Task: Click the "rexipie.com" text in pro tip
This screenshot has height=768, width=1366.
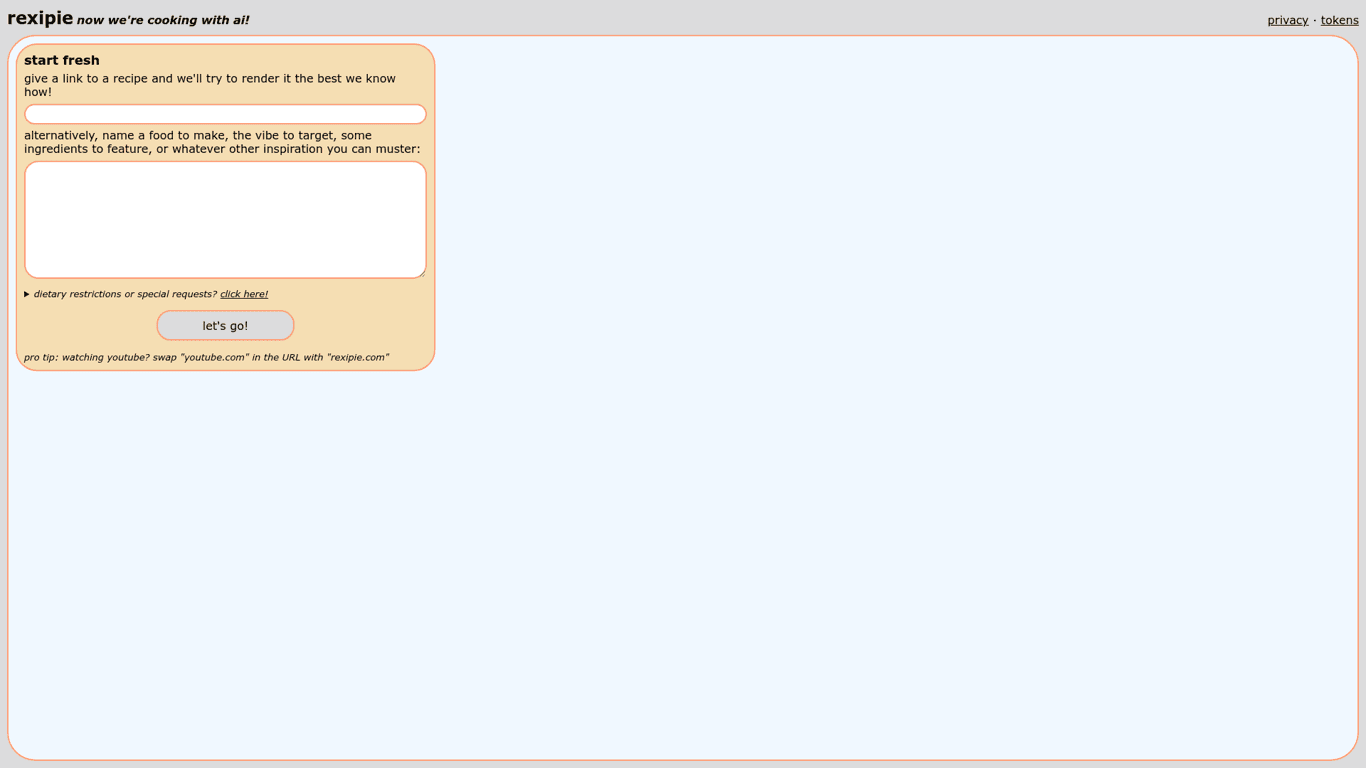Action: (358, 357)
